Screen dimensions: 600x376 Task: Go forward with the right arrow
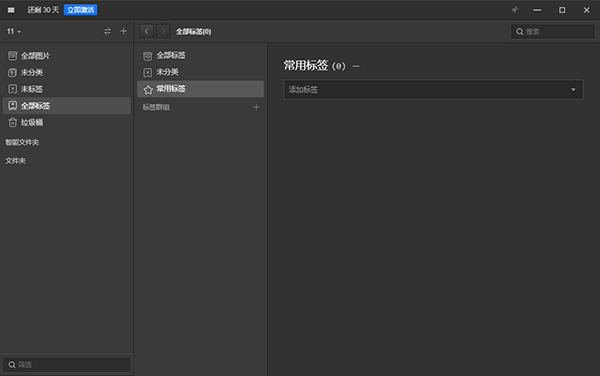(x=163, y=31)
